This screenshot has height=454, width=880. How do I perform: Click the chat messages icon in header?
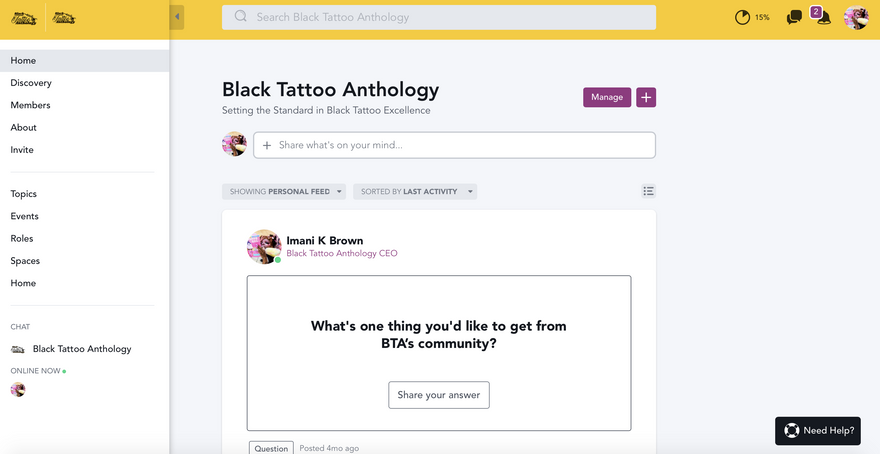(x=794, y=17)
